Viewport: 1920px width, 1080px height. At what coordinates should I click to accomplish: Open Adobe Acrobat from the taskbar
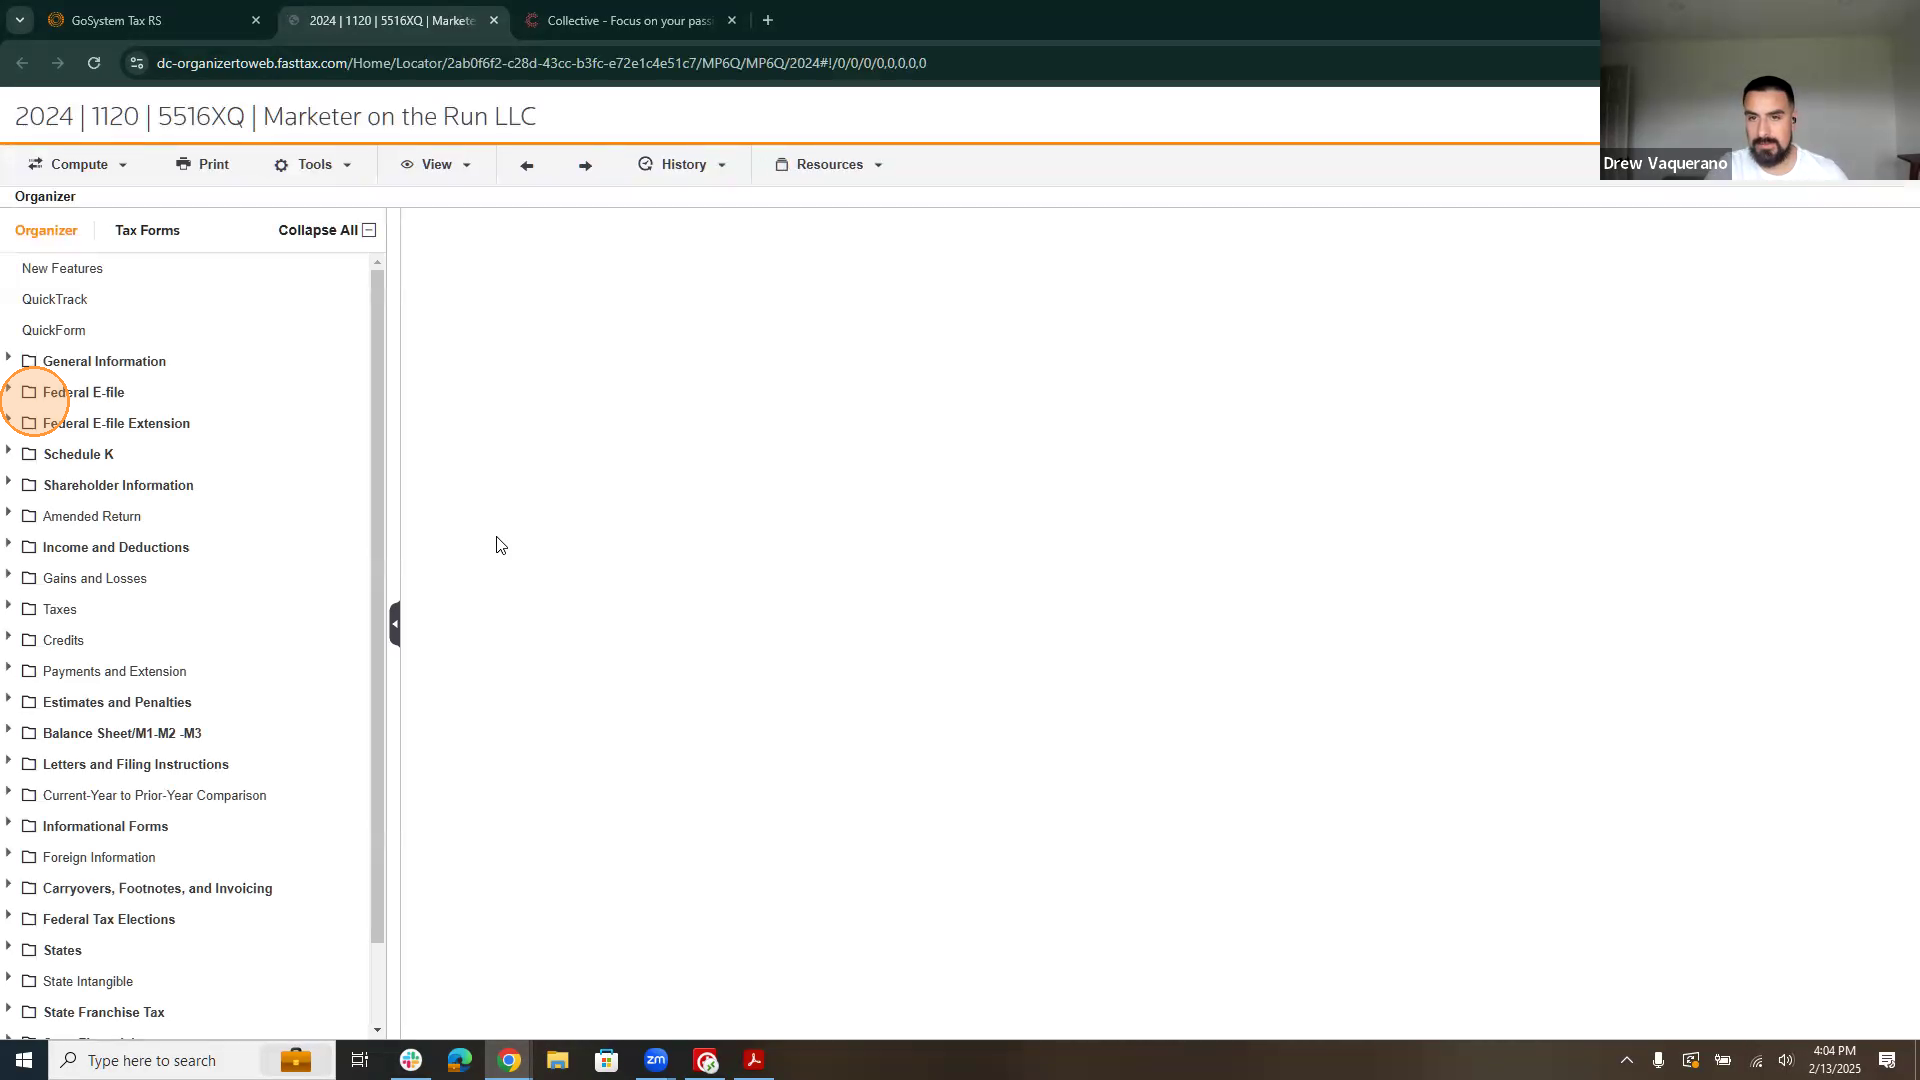(x=754, y=1060)
